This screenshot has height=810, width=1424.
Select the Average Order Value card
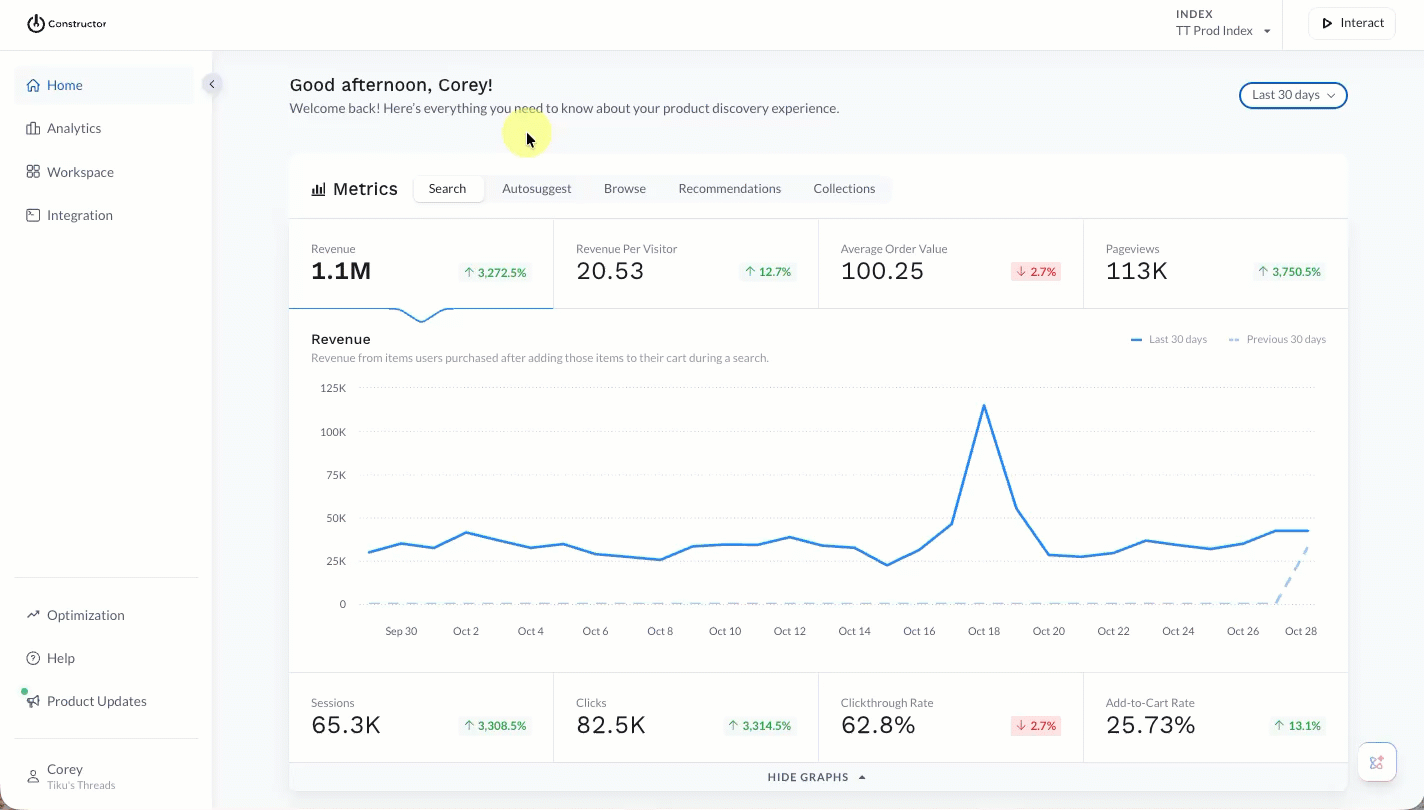point(951,264)
